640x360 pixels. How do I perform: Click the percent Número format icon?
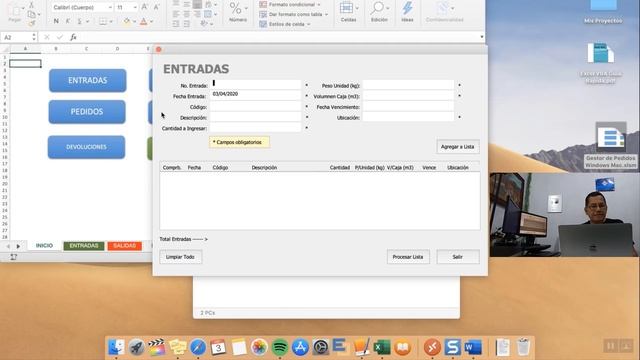[236, 8]
